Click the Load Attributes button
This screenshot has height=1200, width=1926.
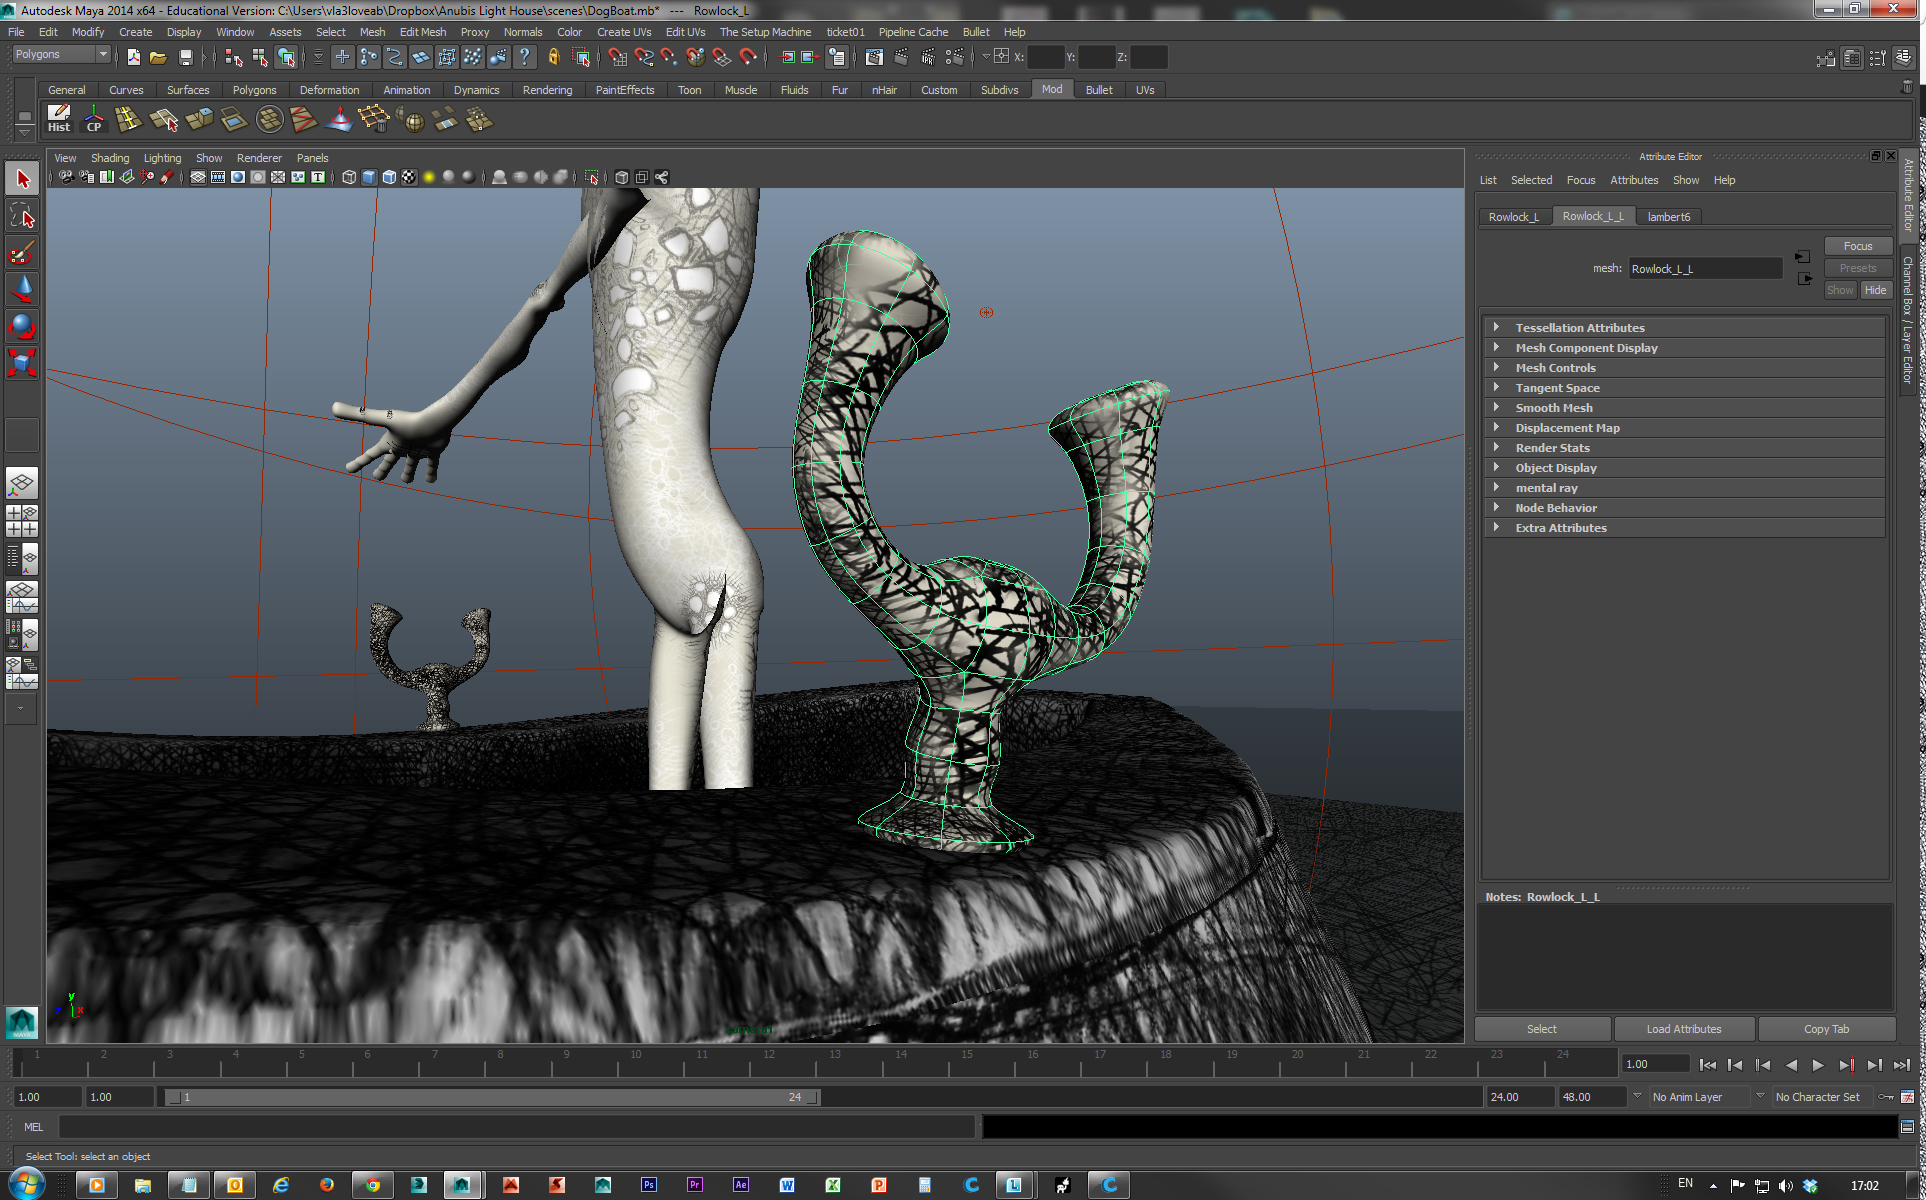tap(1683, 1029)
